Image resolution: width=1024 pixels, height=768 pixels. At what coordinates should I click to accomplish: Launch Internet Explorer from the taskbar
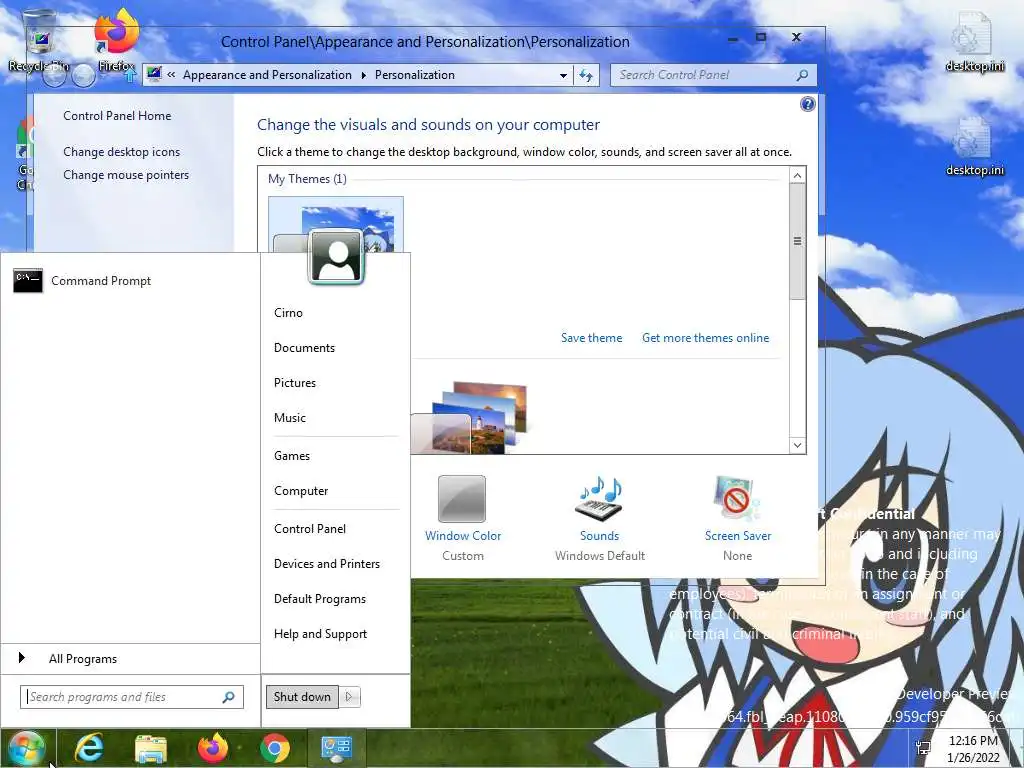tap(89, 748)
